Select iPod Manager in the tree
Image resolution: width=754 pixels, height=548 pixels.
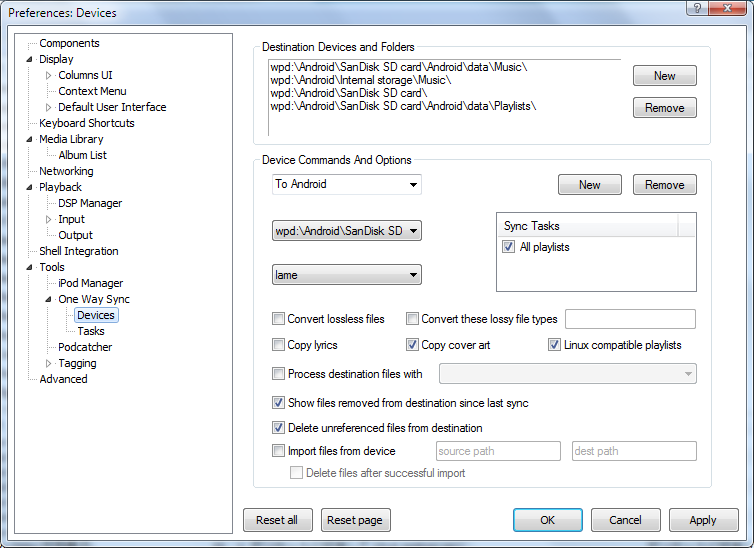click(90, 283)
